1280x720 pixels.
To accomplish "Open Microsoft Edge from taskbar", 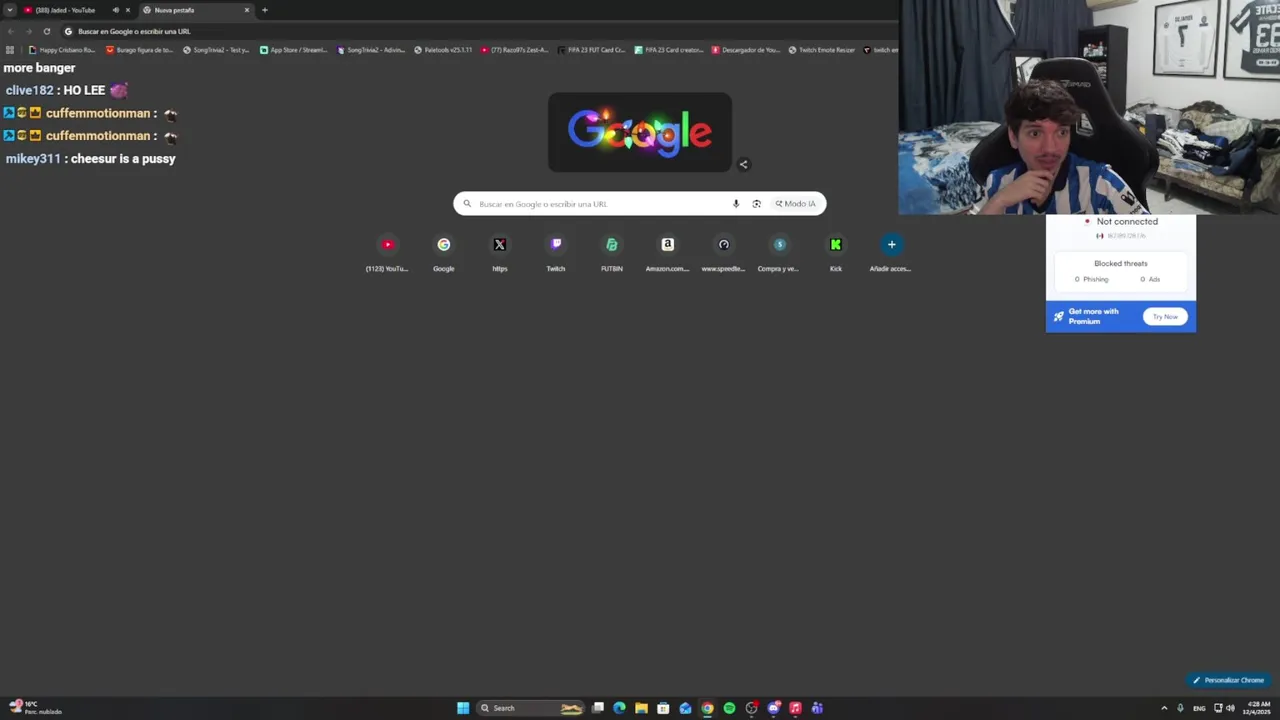I will pos(619,708).
